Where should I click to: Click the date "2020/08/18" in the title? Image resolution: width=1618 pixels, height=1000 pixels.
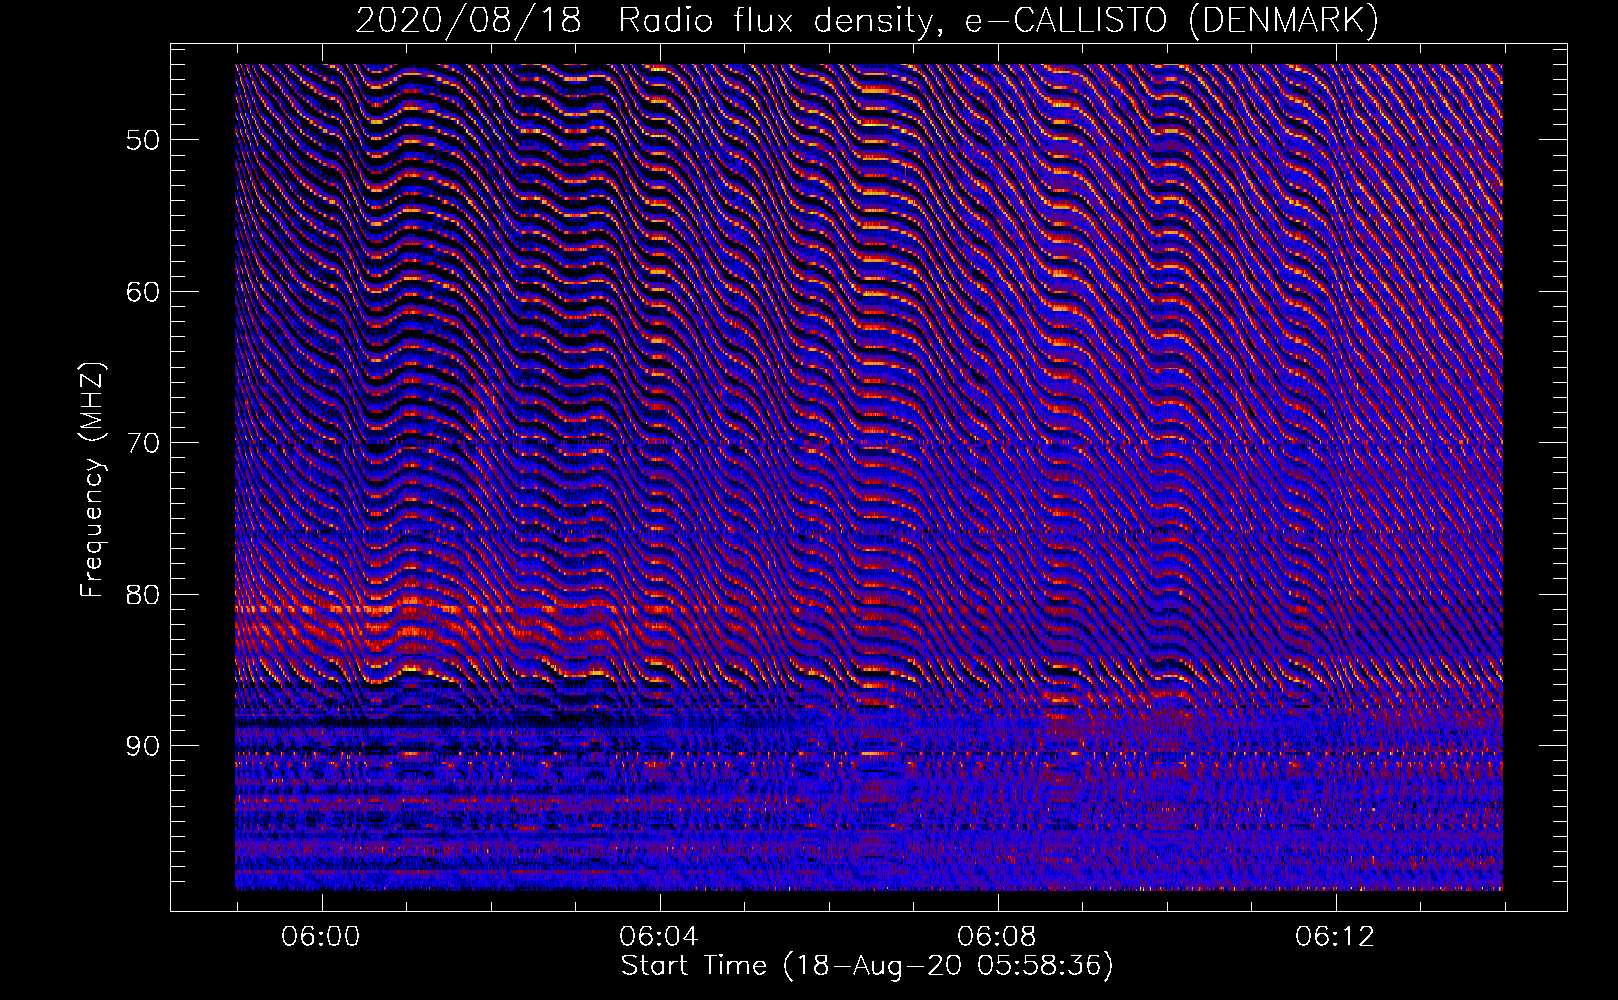468,20
